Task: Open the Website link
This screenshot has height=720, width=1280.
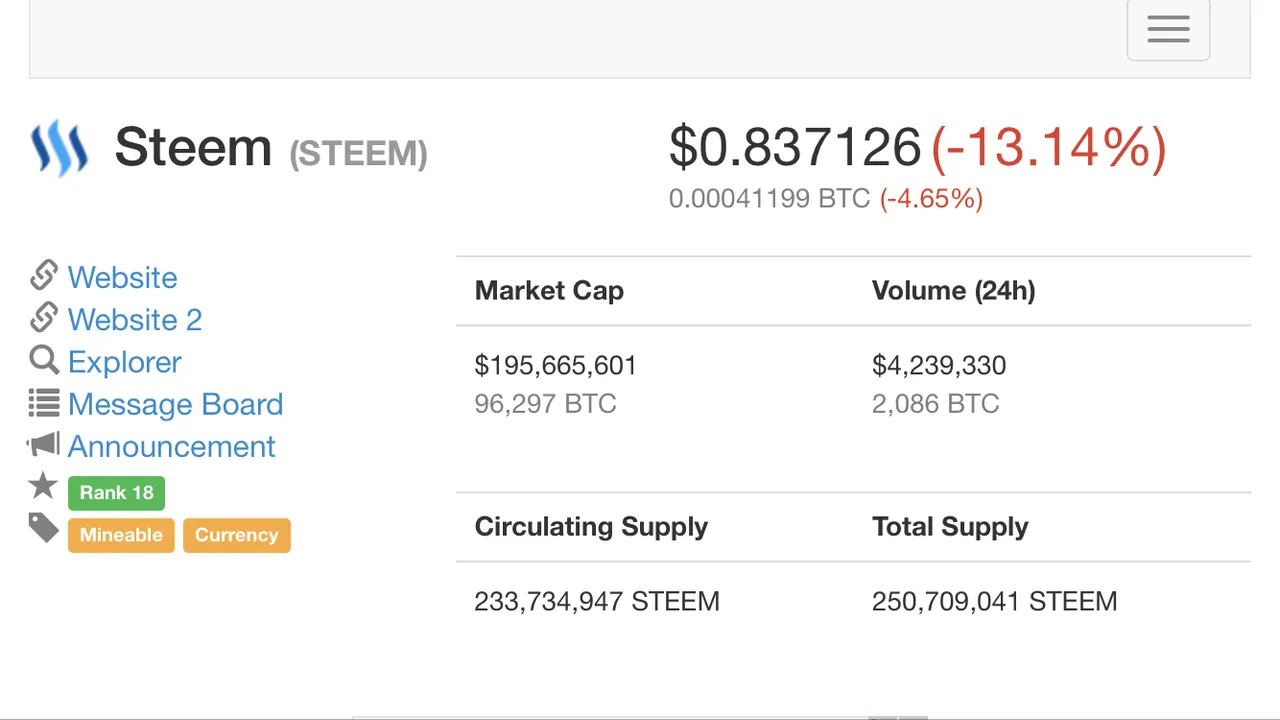Action: 122,277
